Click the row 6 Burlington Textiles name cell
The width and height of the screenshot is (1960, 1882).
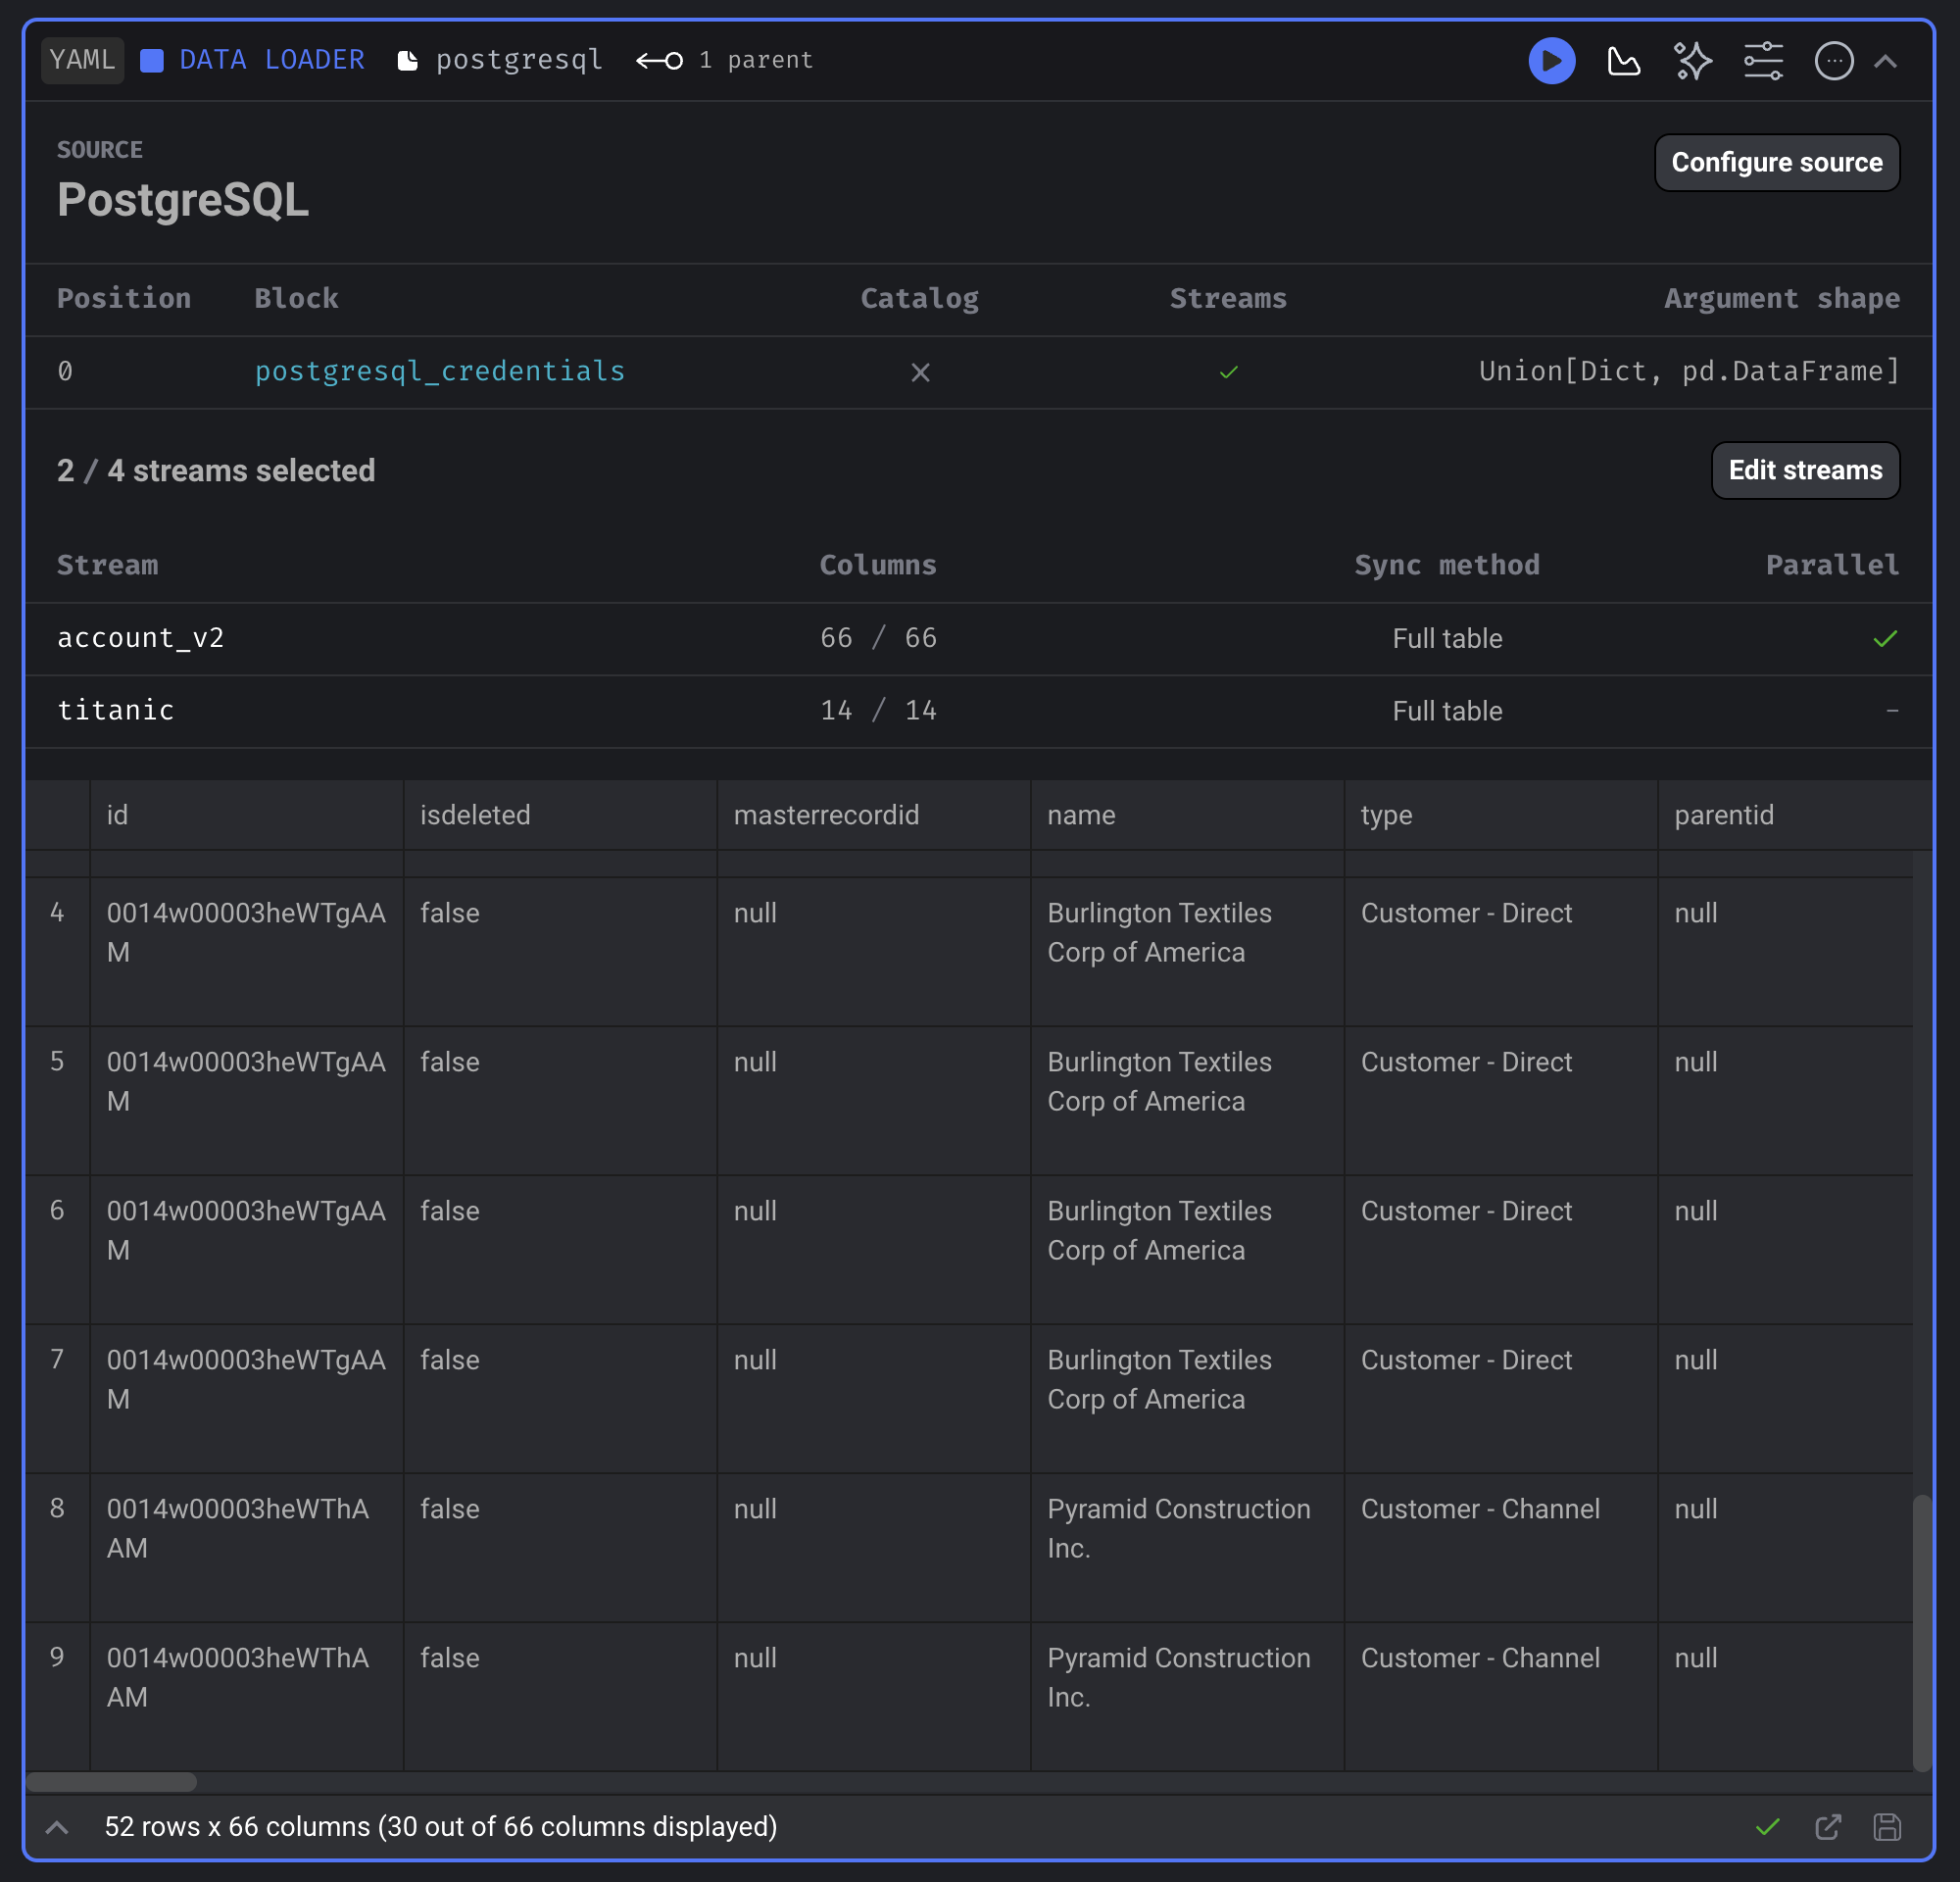pyautogui.click(x=1187, y=1249)
